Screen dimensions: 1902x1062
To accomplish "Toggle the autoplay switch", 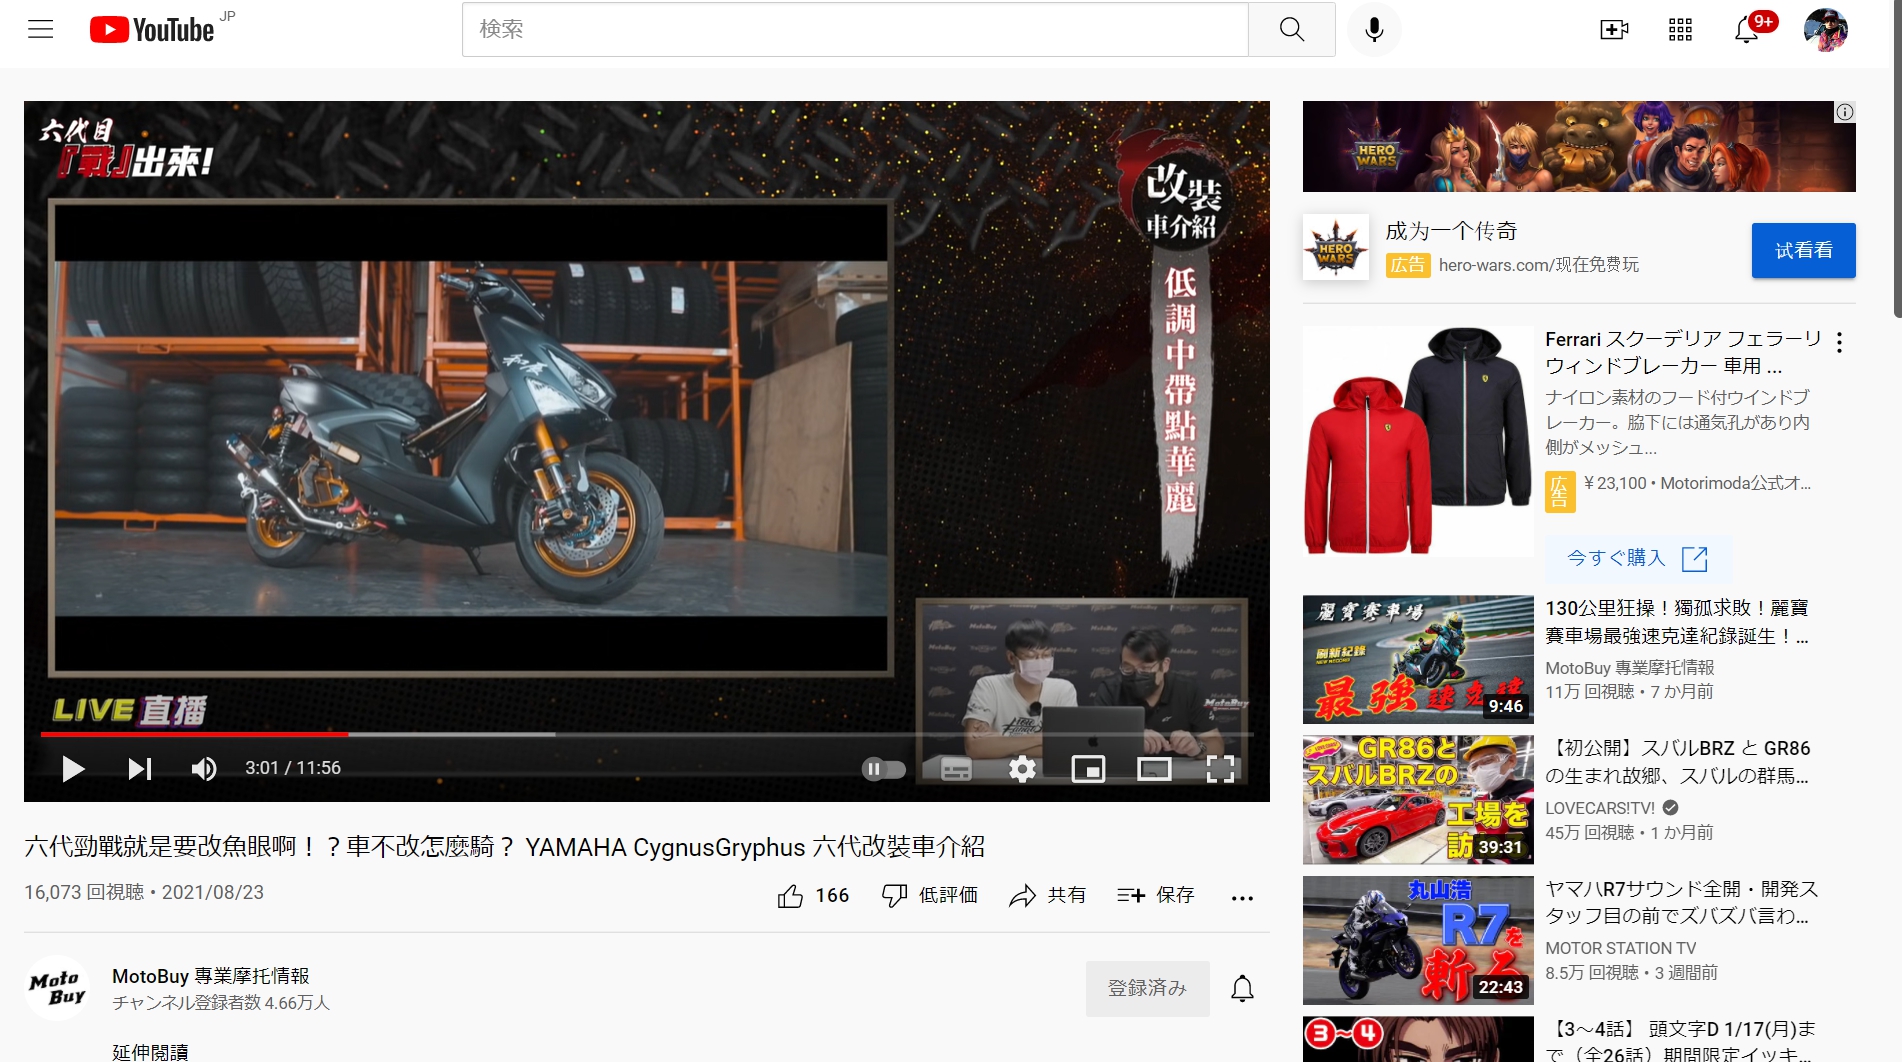I will 884,768.
